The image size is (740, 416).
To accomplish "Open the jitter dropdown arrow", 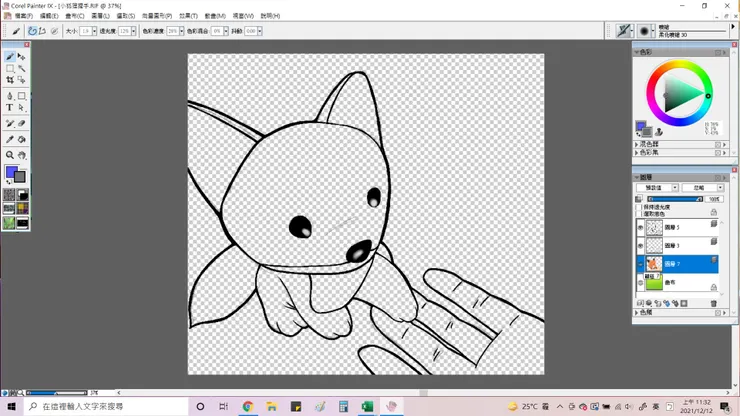I will pos(260,31).
